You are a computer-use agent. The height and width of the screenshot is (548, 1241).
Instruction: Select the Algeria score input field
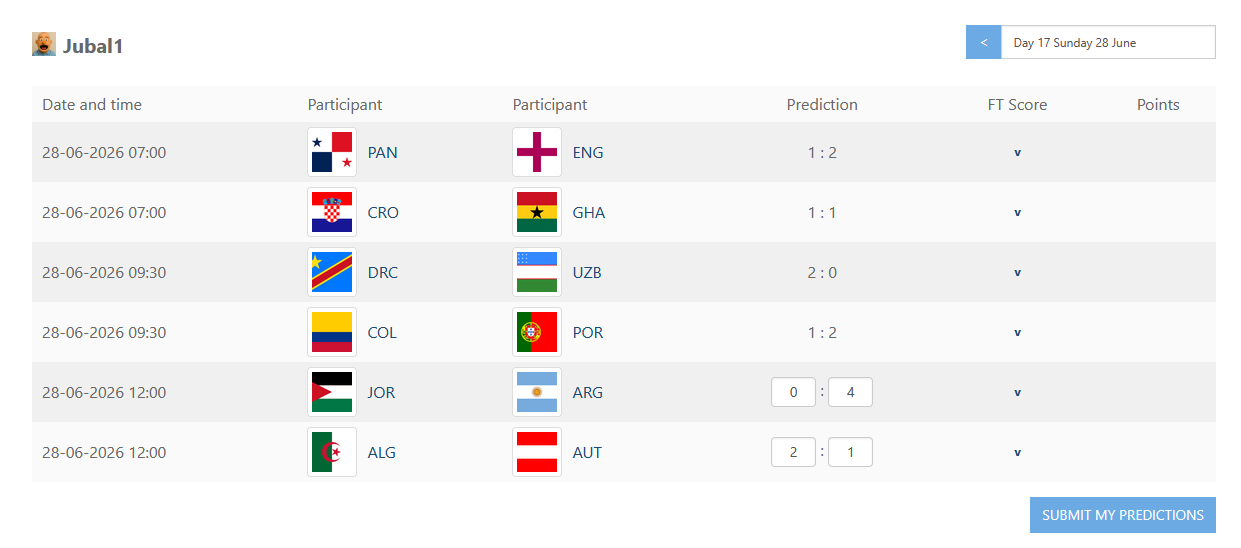[794, 452]
